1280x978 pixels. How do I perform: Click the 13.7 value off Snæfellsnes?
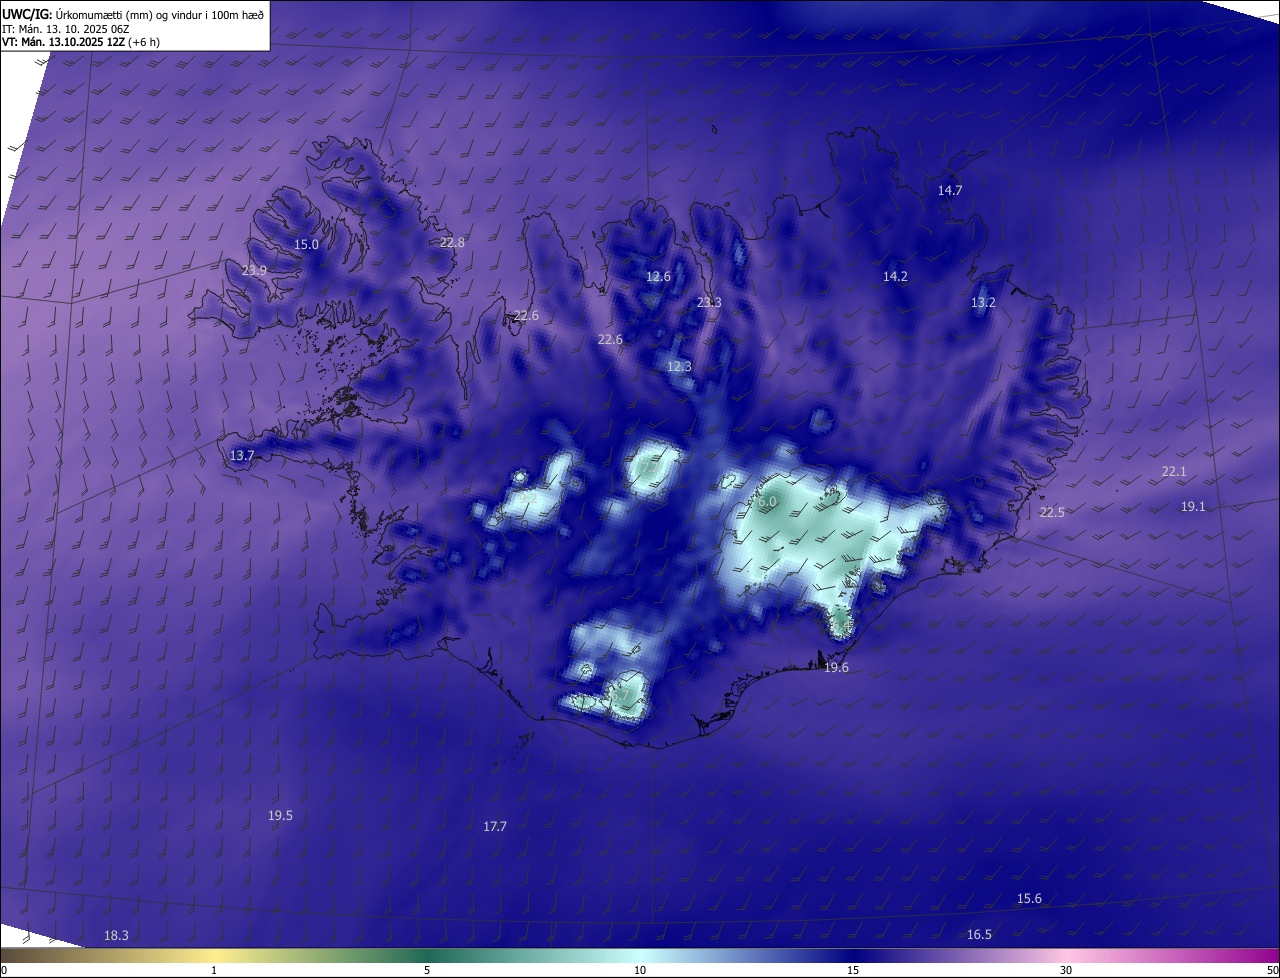click(x=242, y=455)
